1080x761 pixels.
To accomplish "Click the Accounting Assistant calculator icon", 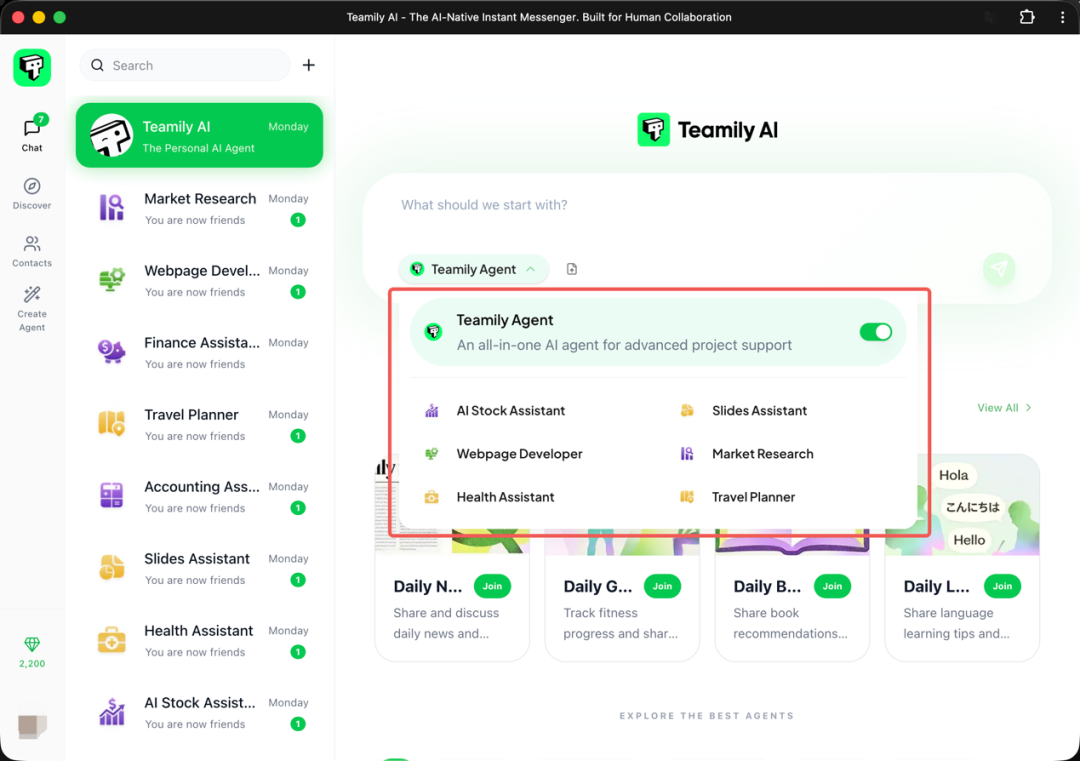I will click(112, 495).
